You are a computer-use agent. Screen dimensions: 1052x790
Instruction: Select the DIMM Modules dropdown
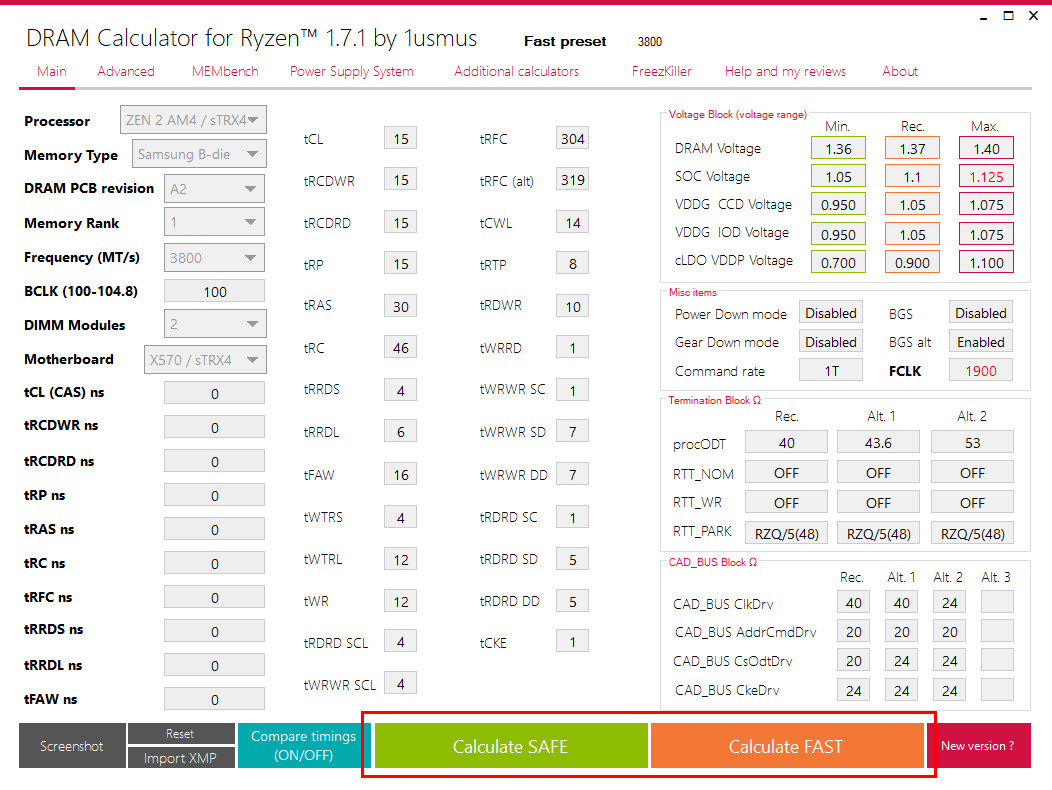(x=215, y=324)
